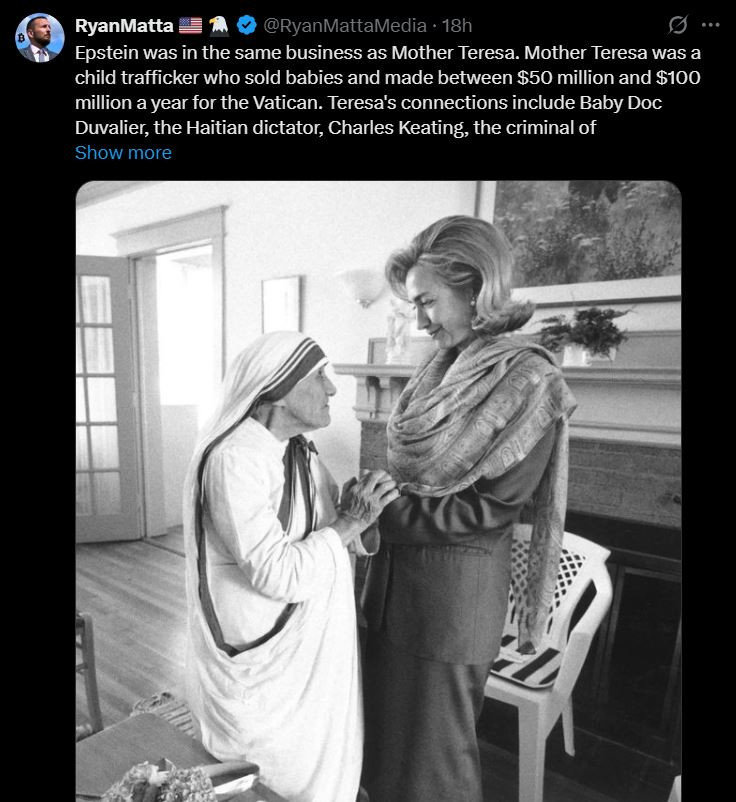736x802 pixels.
Task: Open RyanMatta's profile avatar picture
Action: pos(40,38)
